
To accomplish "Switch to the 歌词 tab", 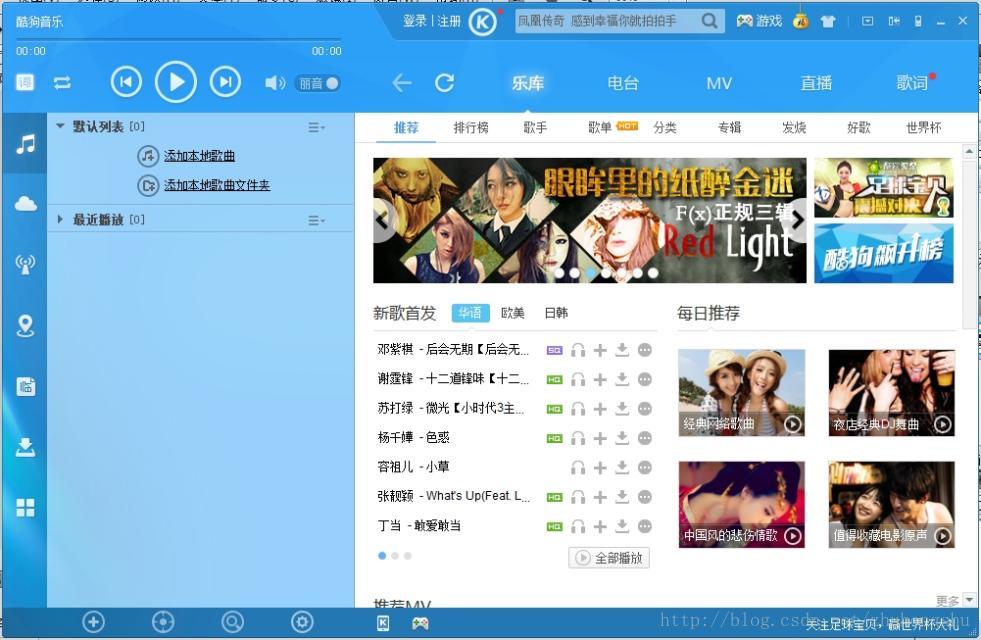I will pyautogui.click(x=912, y=83).
